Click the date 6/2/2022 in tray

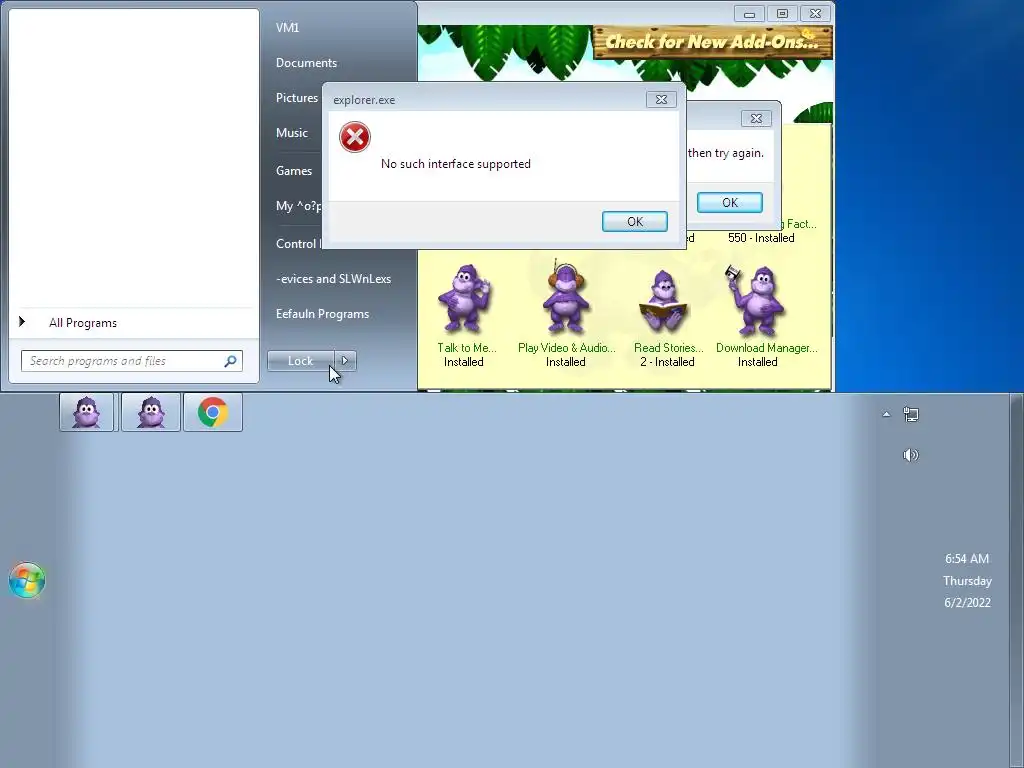pyautogui.click(x=967, y=602)
